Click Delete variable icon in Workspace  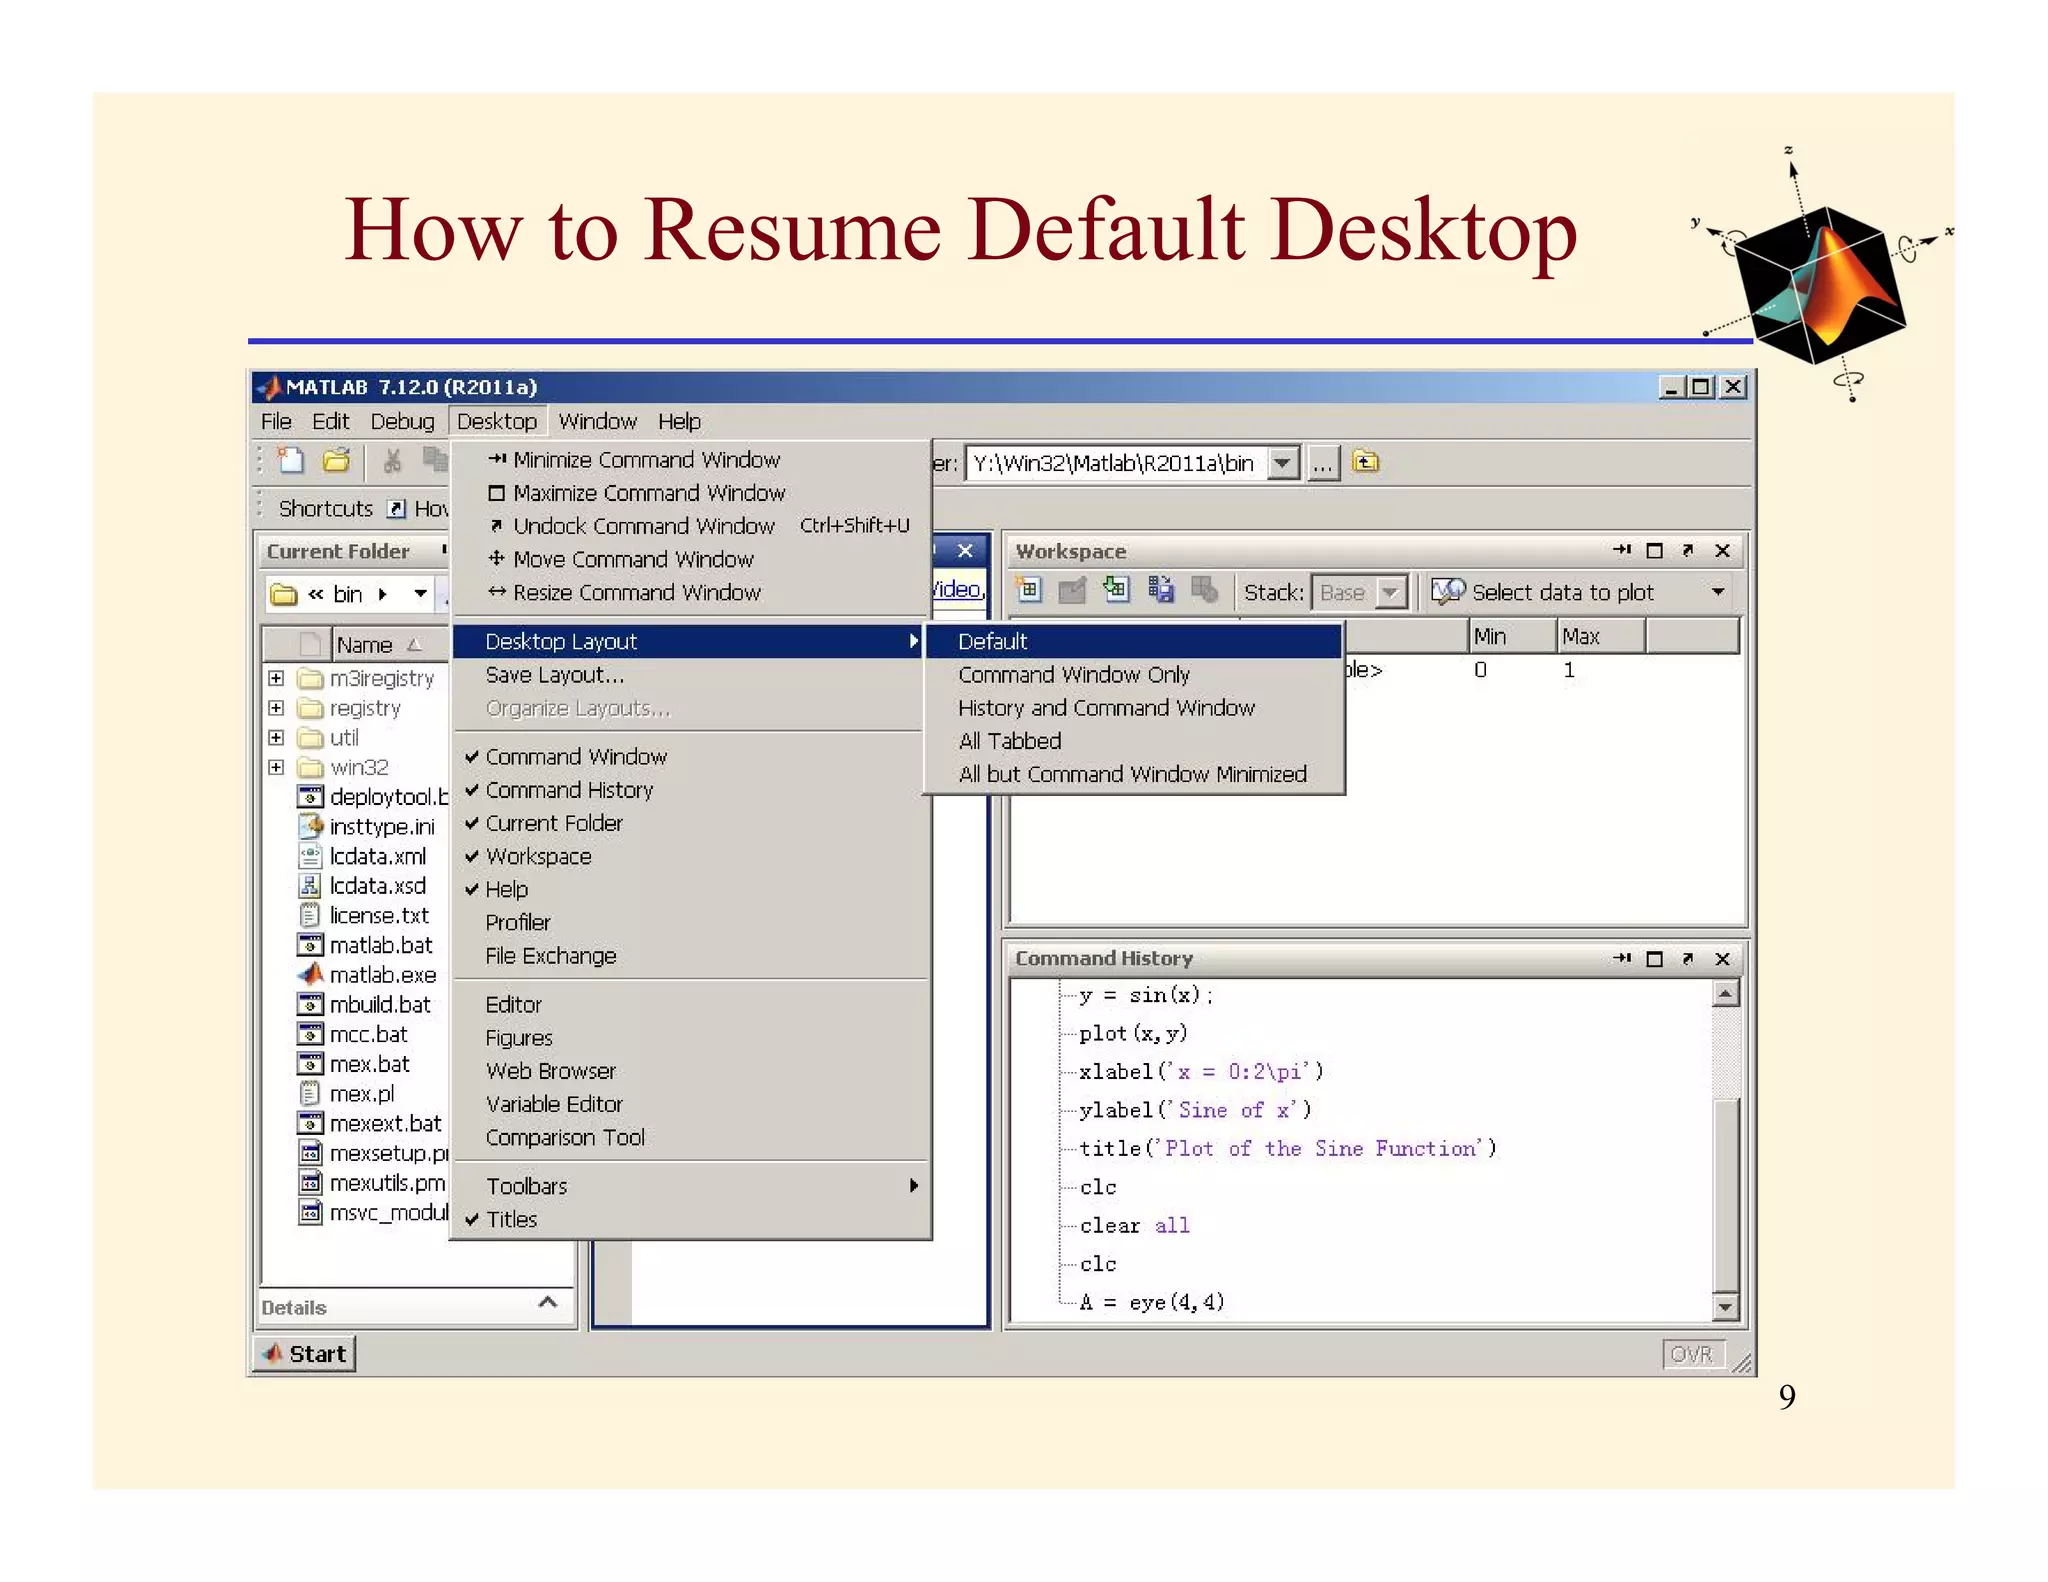click(1204, 591)
